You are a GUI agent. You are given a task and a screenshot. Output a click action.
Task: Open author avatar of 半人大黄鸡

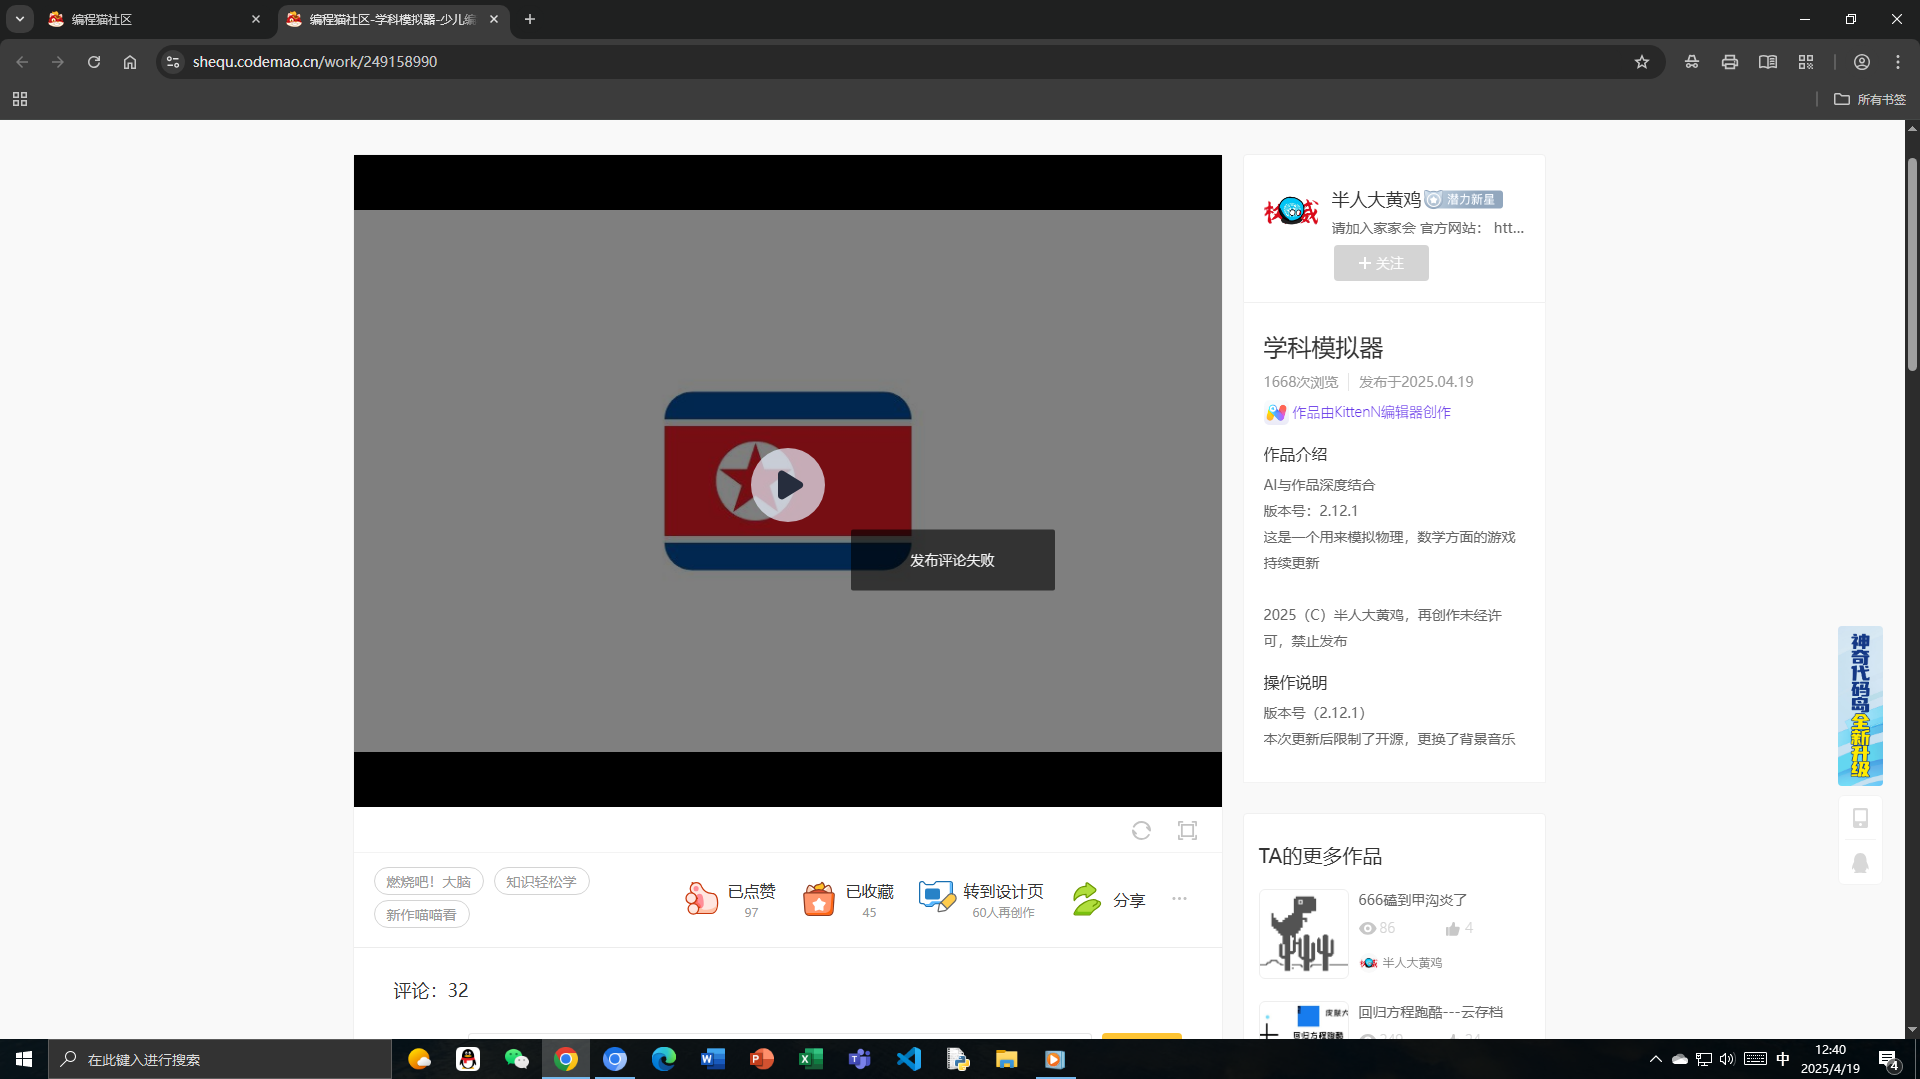(x=1291, y=211)
